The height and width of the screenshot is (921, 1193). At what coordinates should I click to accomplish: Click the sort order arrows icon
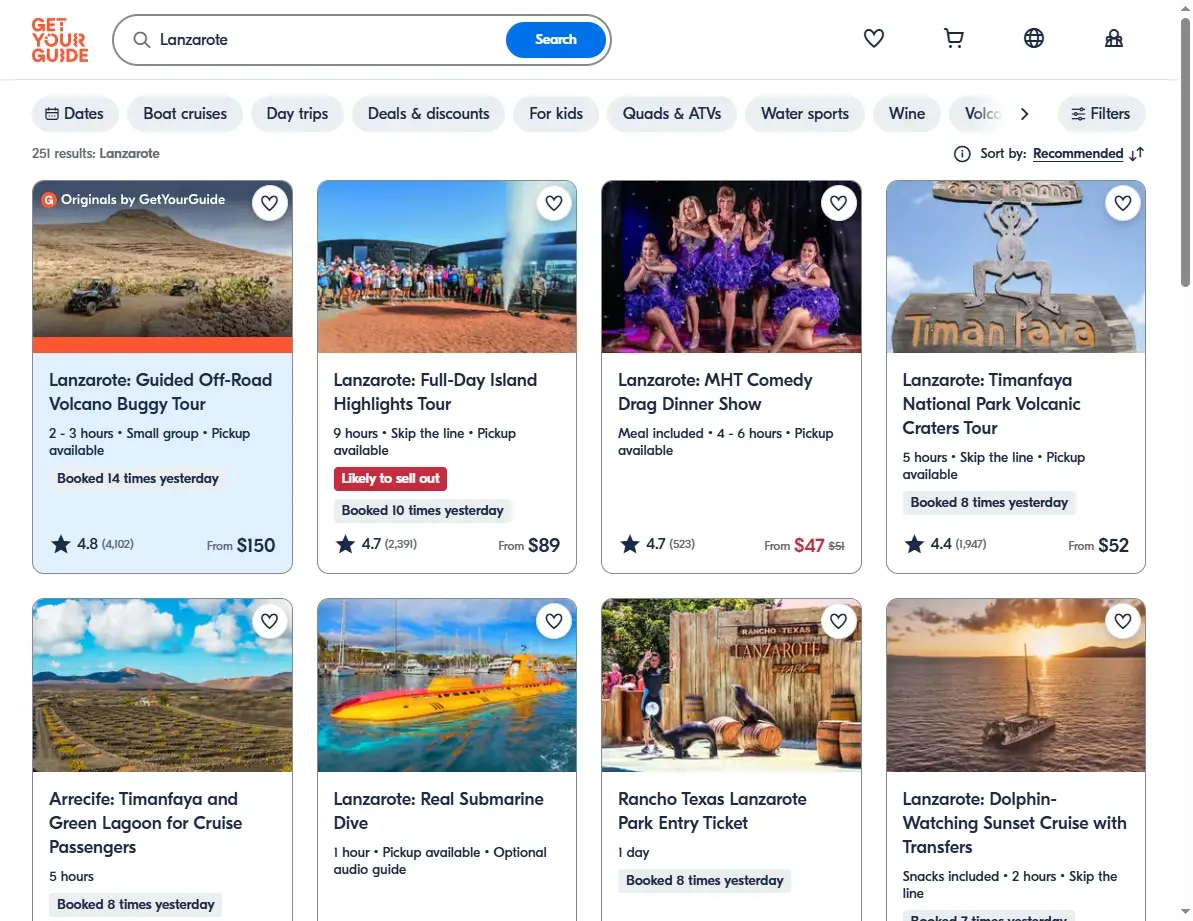[x=1136, y=154]
